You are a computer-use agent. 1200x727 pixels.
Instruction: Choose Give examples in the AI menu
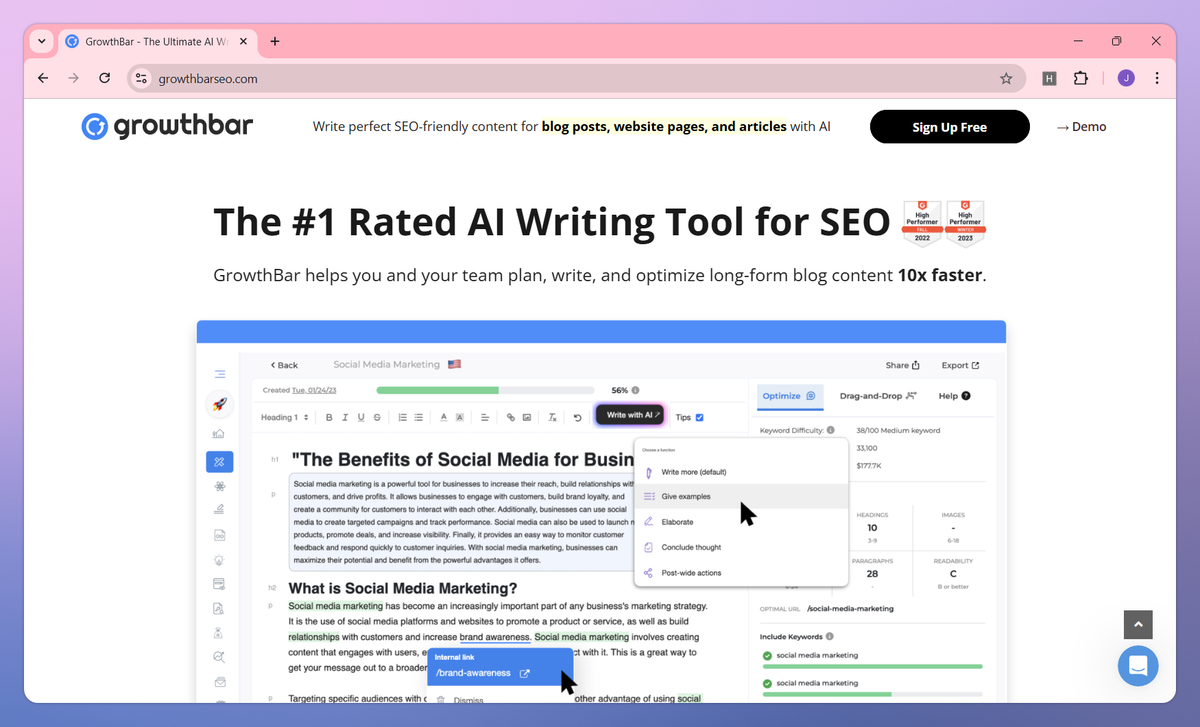click(741, 496)
